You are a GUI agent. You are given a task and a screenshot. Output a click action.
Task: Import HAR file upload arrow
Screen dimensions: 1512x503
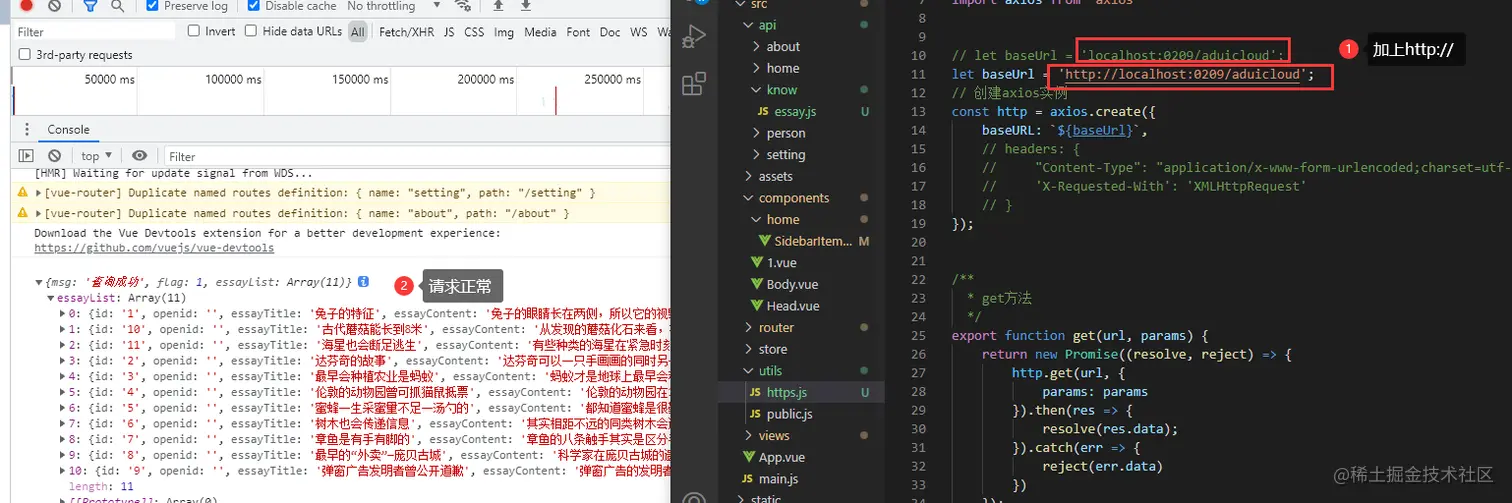(497, 6)
